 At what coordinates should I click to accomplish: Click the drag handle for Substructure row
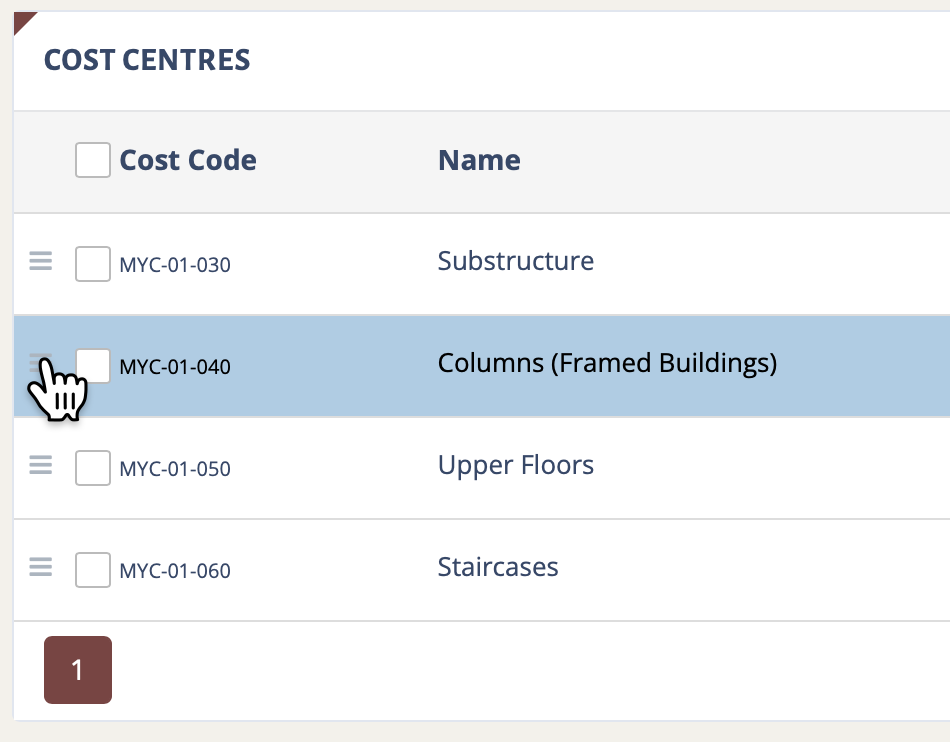(x=40, y=262)
